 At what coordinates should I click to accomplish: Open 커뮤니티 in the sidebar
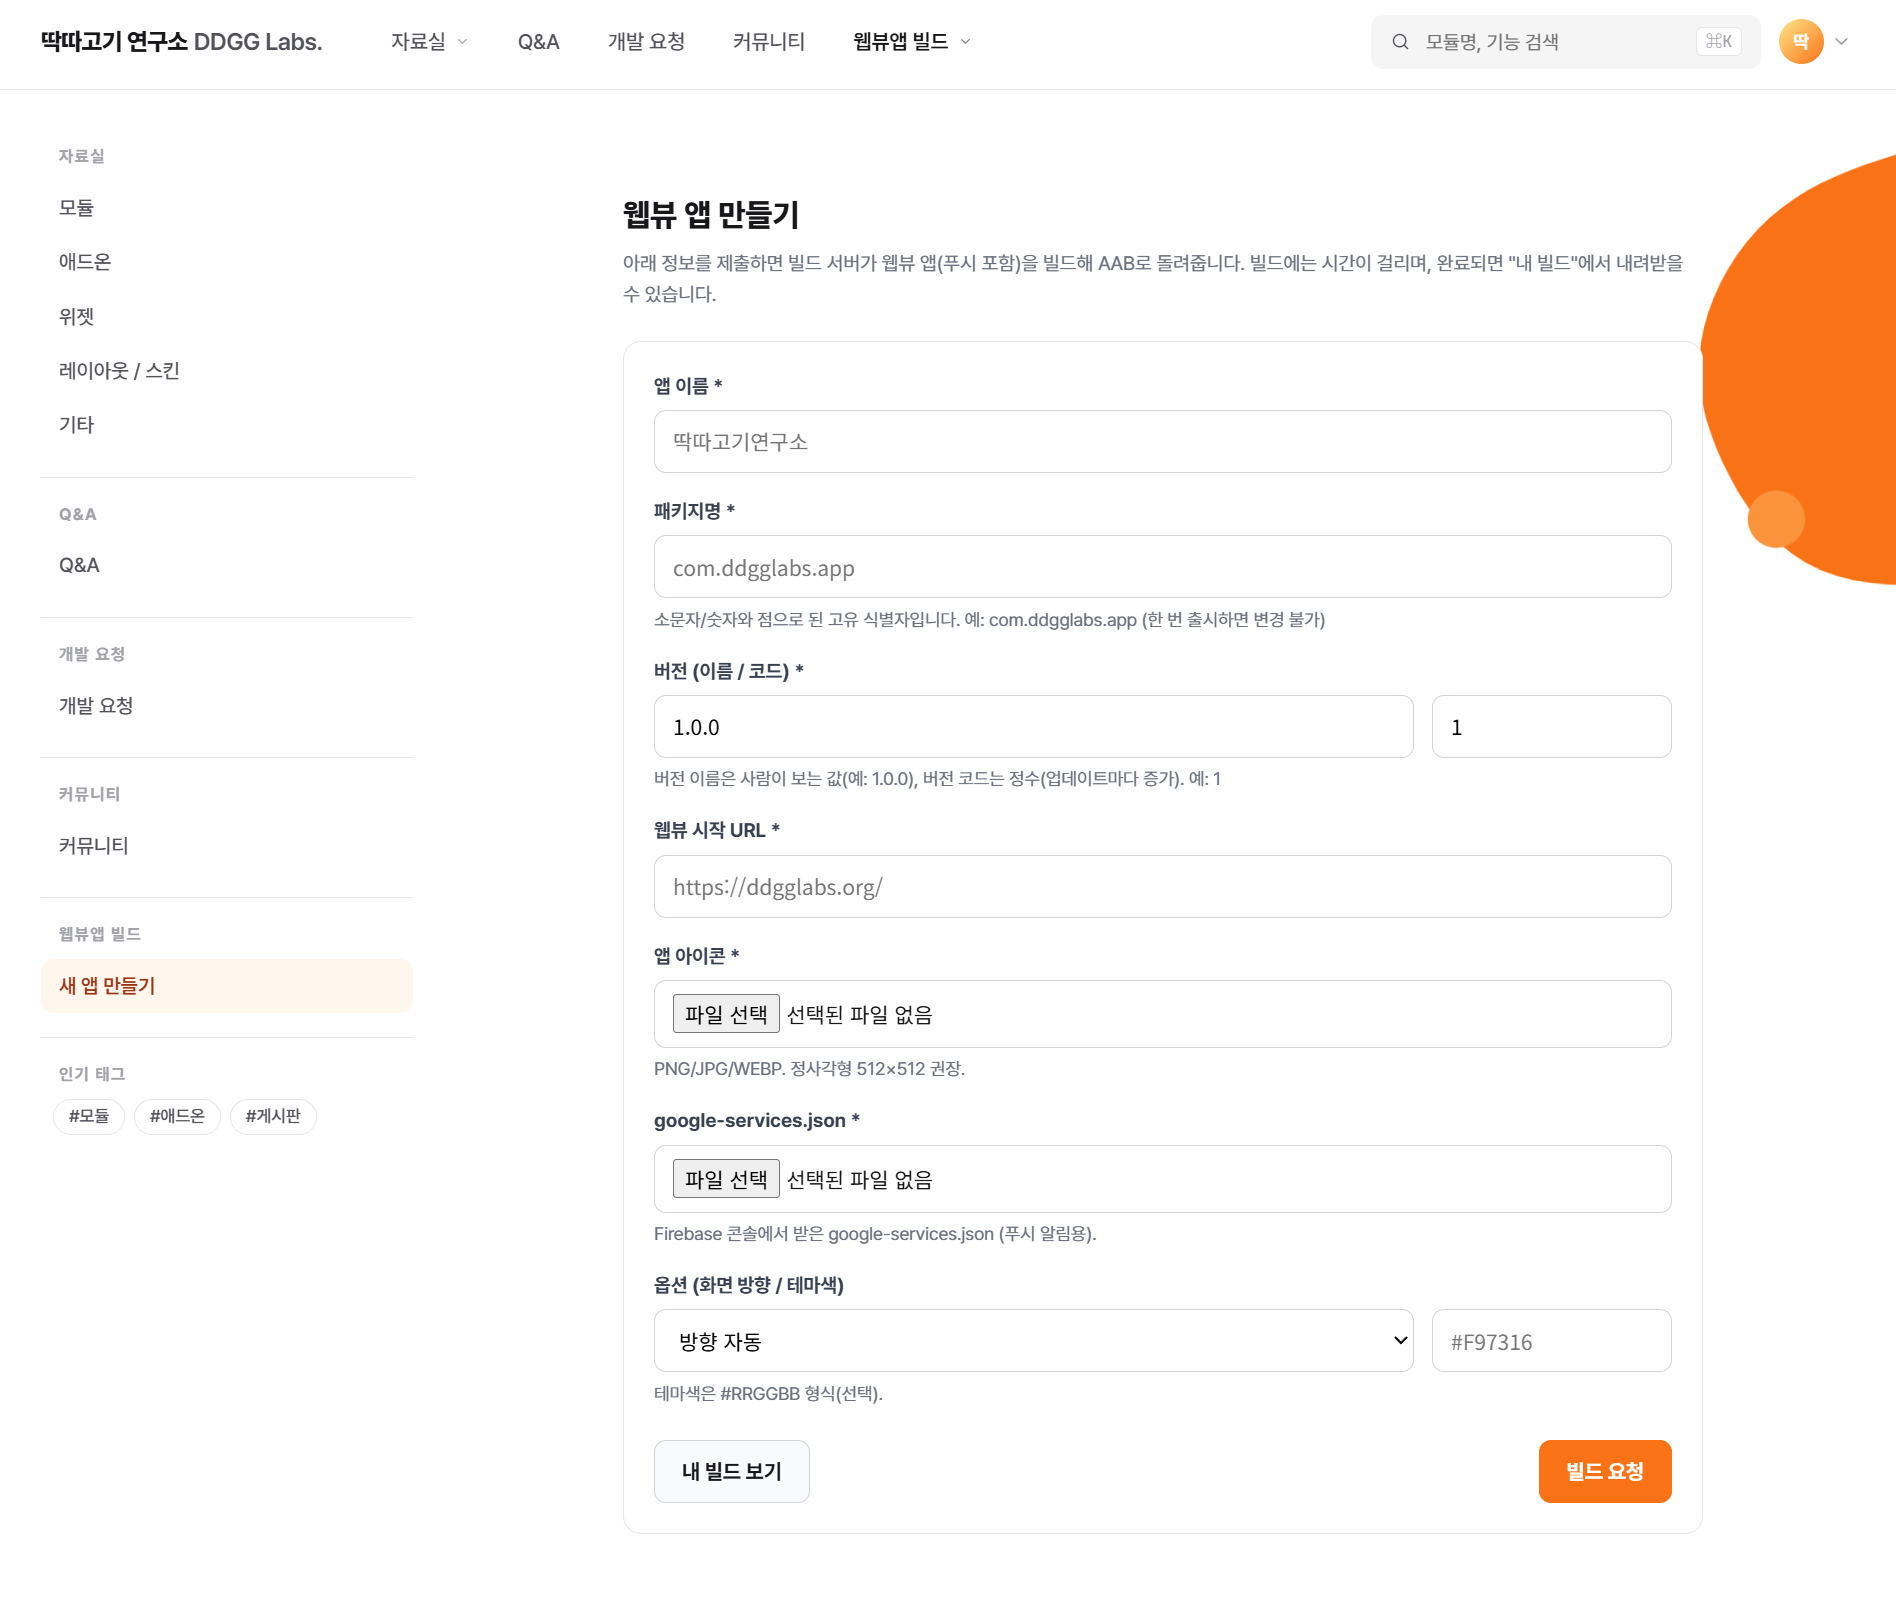coord(226,846)
